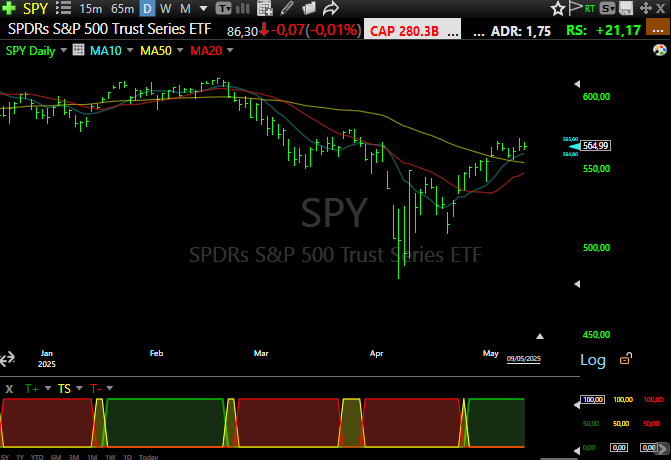Viewport: 671px width, 460px height.
Task: Click the white-boxed 100,00 scale value
Action: (x=593, y=399)
